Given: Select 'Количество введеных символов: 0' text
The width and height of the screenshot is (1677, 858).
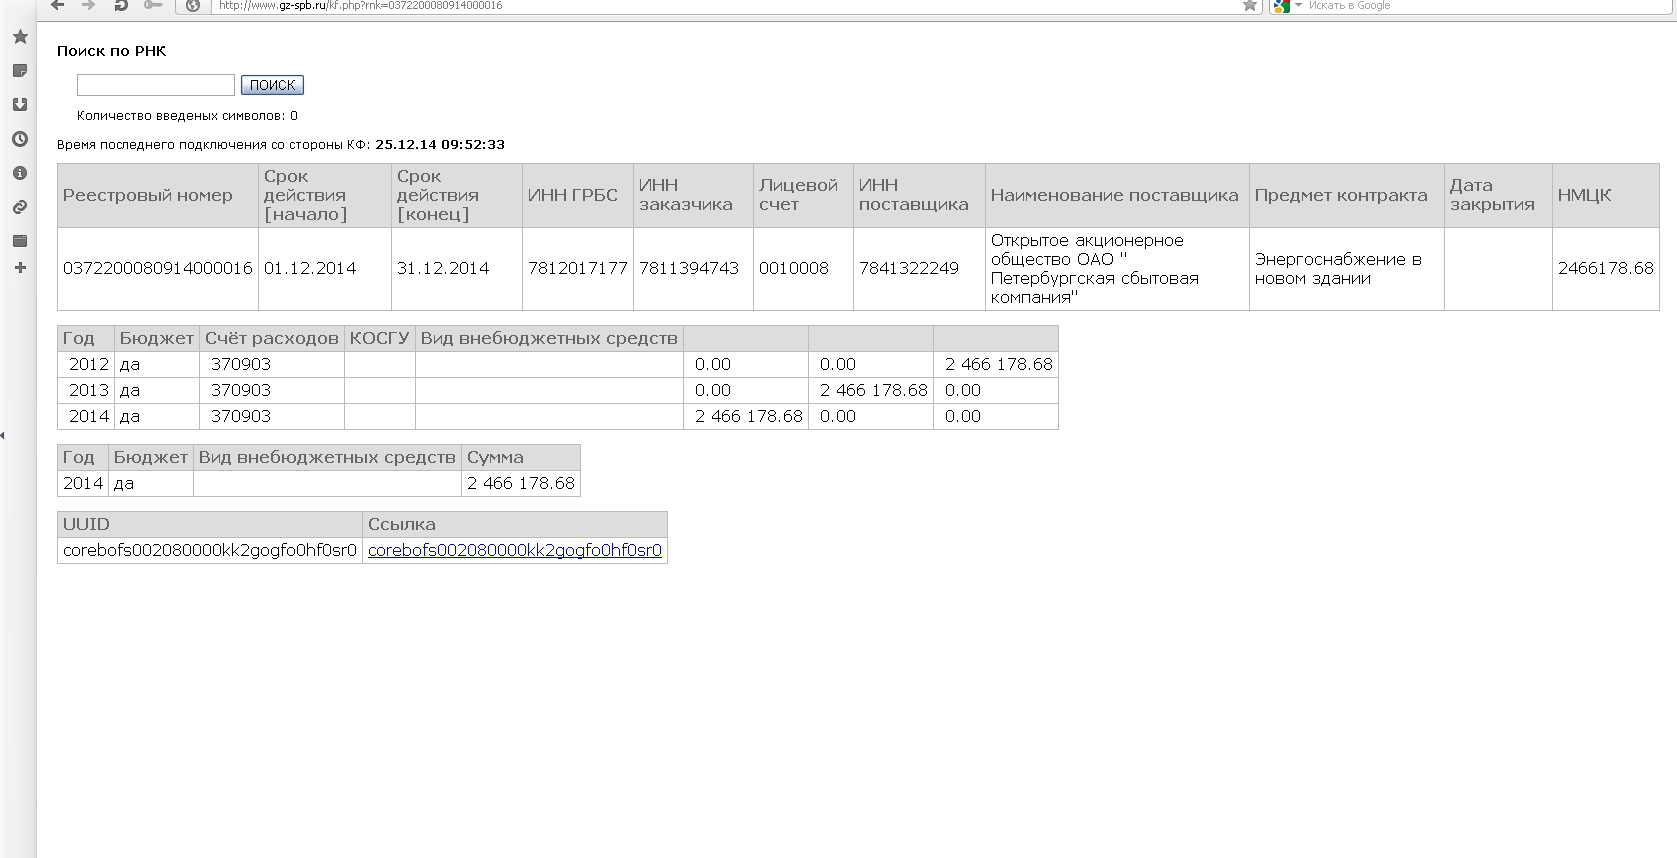Looking at the screenshot, I should tap(187, 116).
